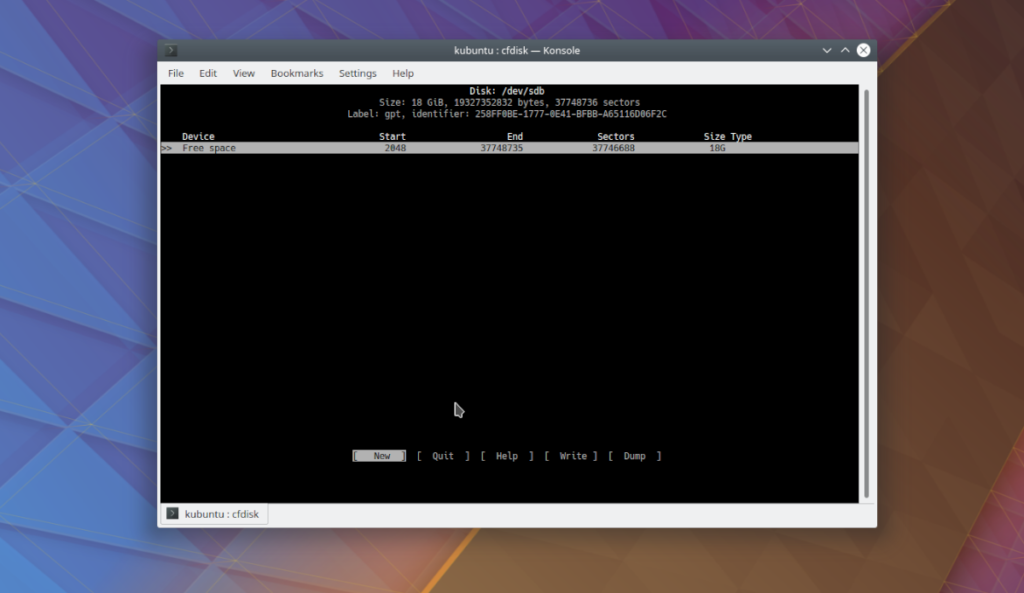Viewport: 1024px width, 593px height.
Task: Select the Dump option in cfdisk
Action: pyautogui.click(x=635, y=456)
